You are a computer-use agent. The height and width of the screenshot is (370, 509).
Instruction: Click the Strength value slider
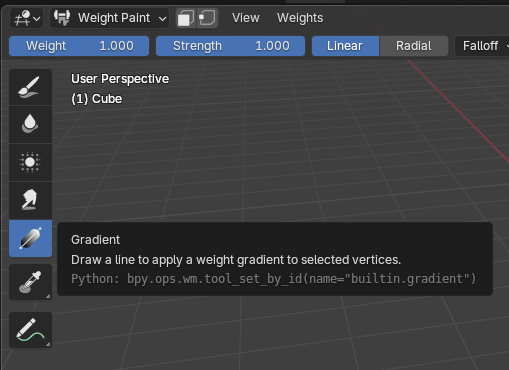tap(230, 46)
